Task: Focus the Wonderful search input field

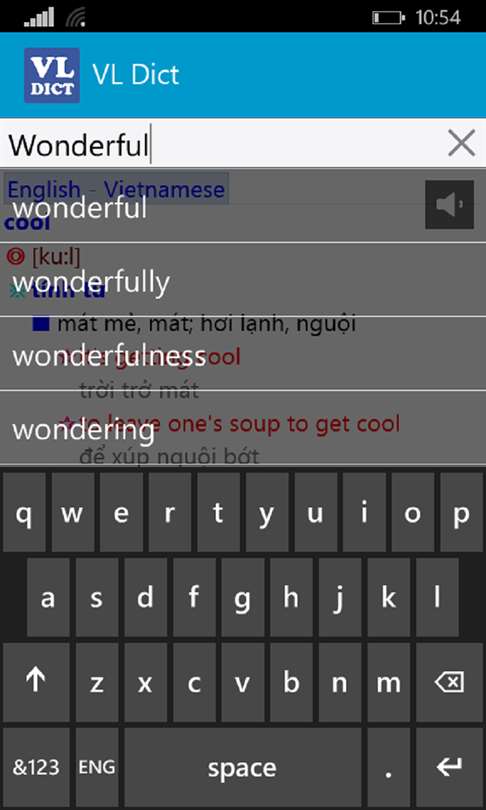Action: [x=222, y=144]
